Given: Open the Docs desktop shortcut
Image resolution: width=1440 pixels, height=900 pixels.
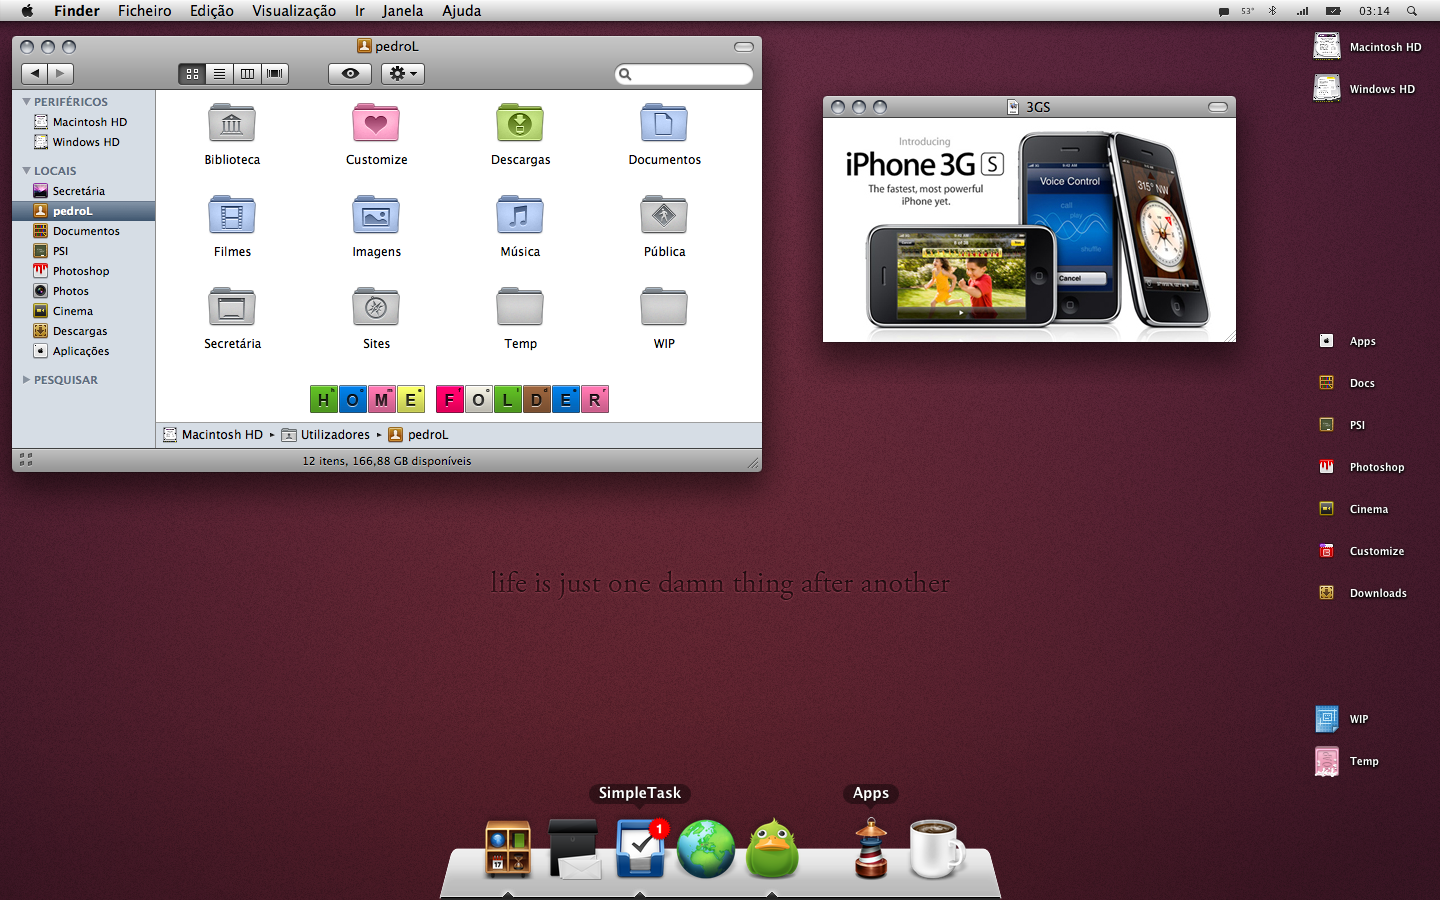Looking at the screenshot, I should click(1327, 383).
